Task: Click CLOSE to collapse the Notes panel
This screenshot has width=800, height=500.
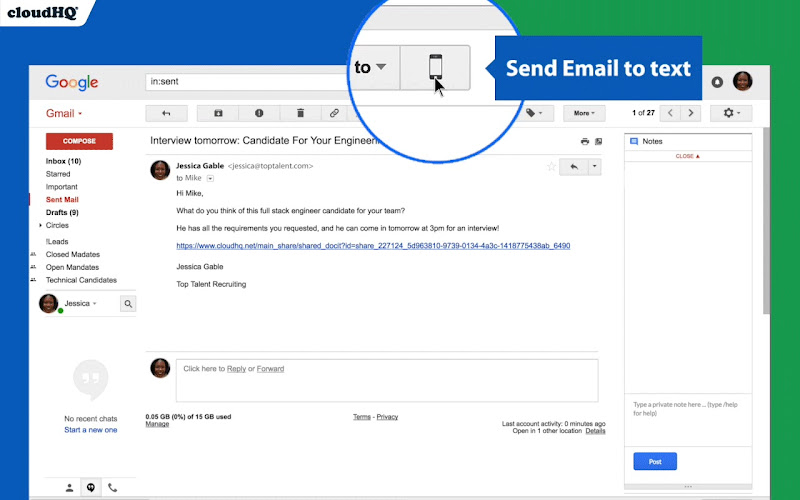Action: (x=688, y=156)
